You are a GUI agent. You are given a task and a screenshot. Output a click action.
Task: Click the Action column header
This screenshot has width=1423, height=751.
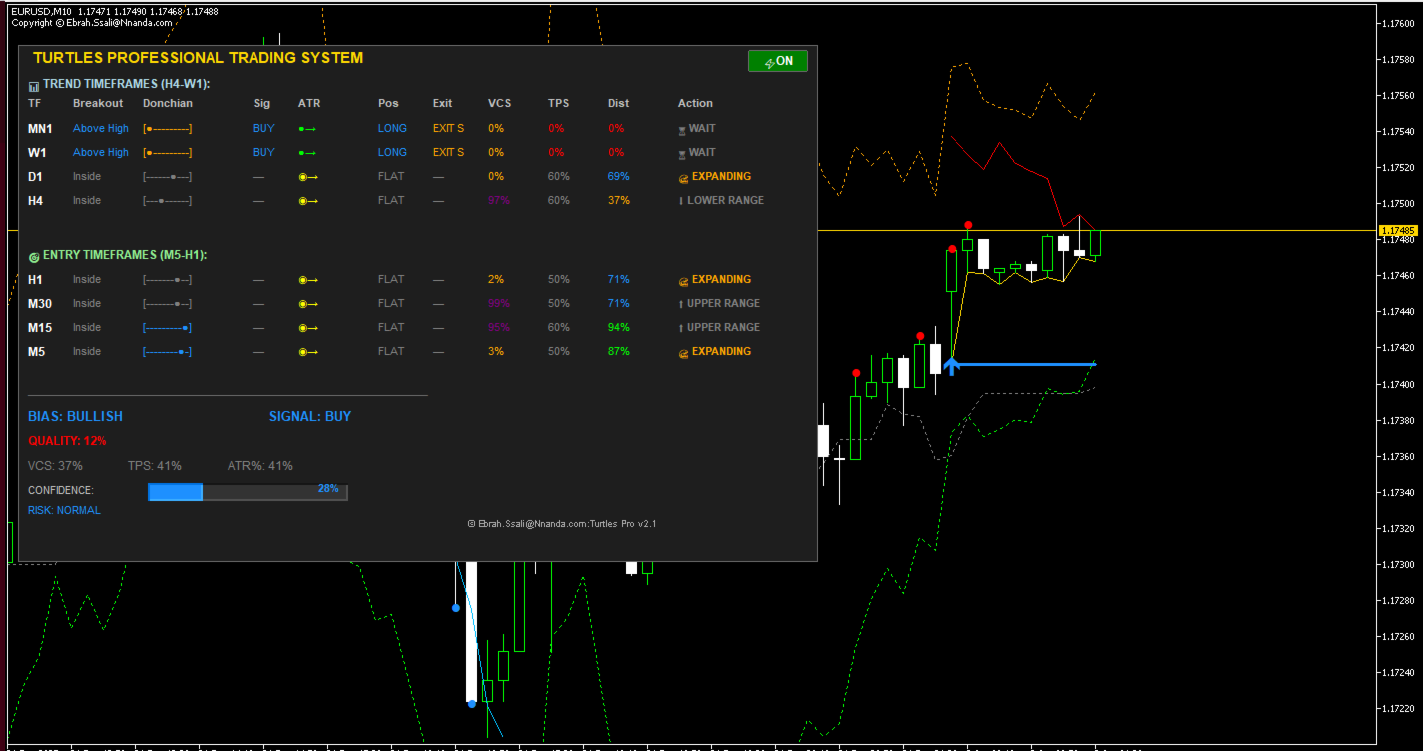pos(695,103)
